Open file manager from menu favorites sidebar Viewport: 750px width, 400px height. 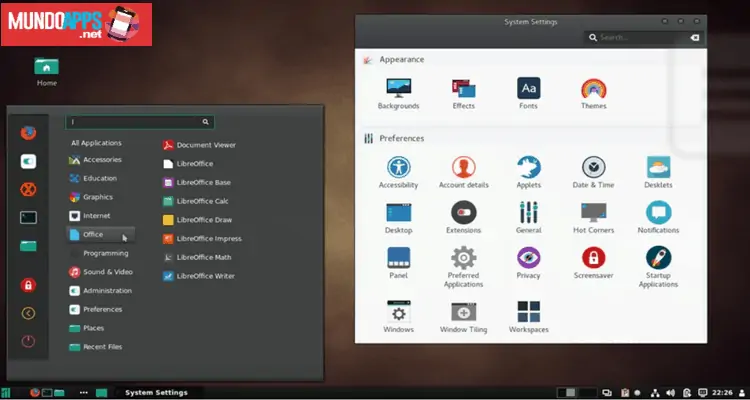point(28,246)
